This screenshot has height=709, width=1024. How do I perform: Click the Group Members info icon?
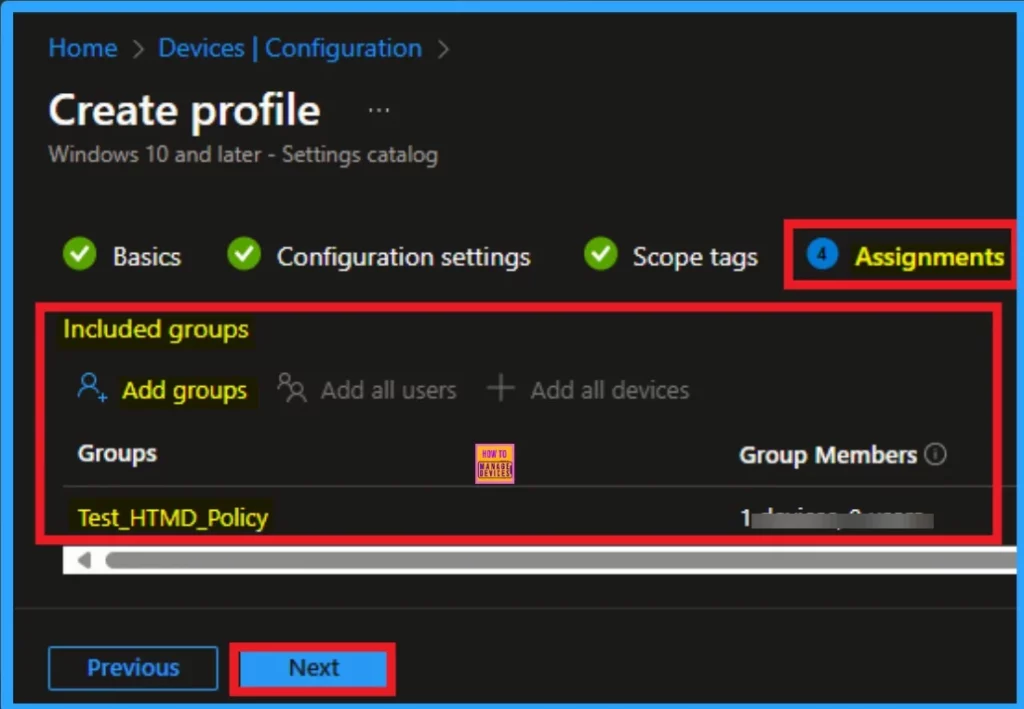click(x=935, y=454)
